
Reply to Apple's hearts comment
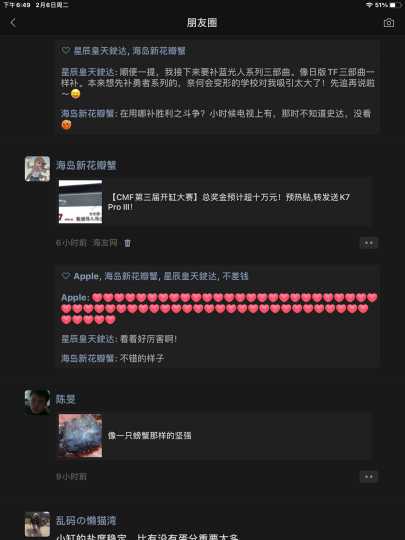click(219, 309)
